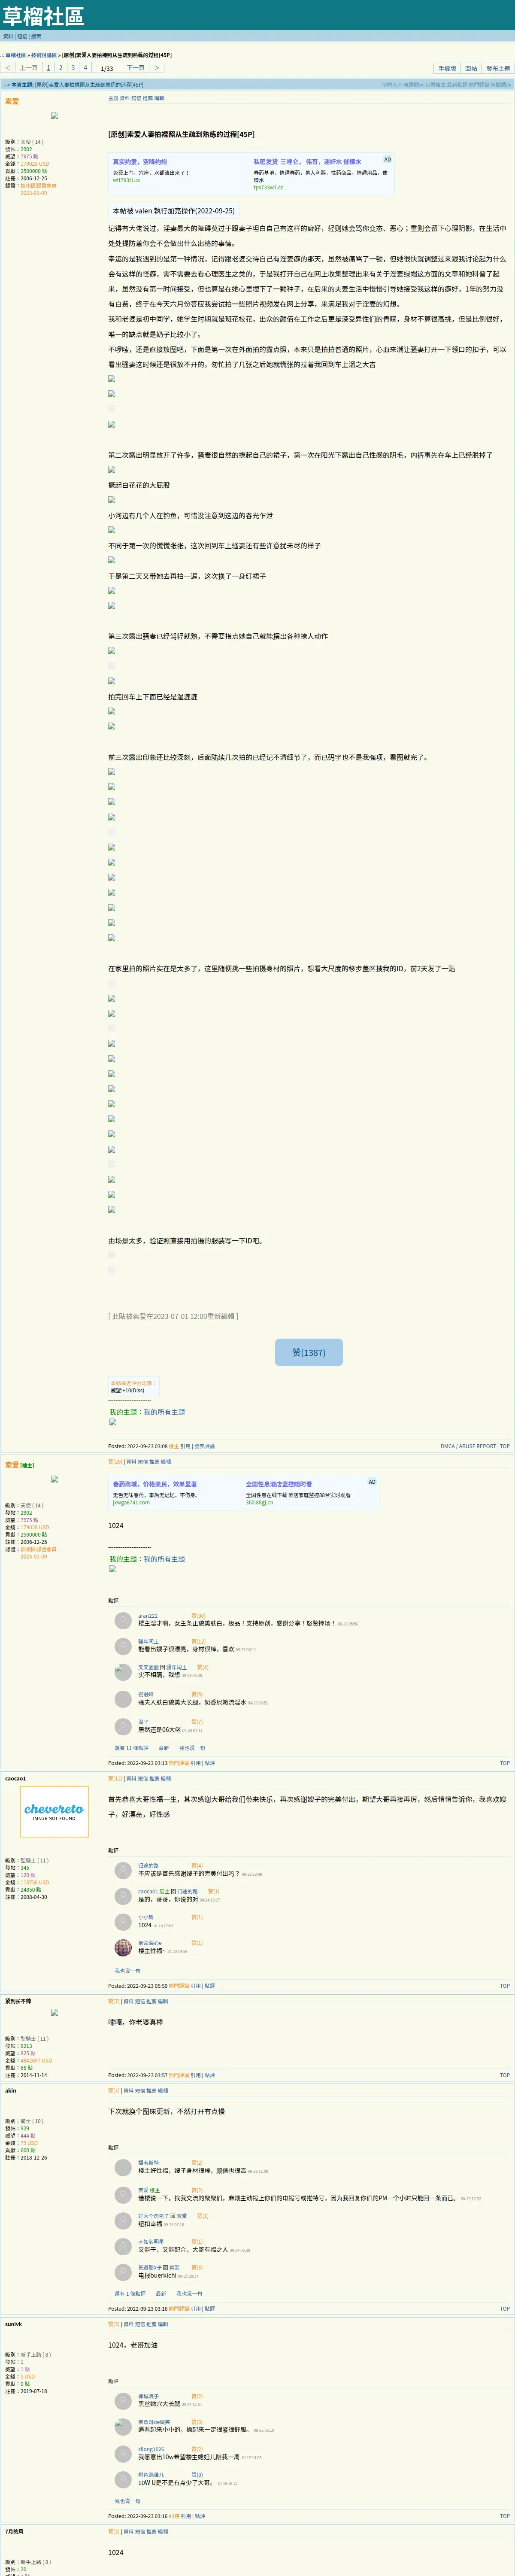515x2576 pixels.
Task: Click author name sunivk
Action: click(x=13, y=2324)
